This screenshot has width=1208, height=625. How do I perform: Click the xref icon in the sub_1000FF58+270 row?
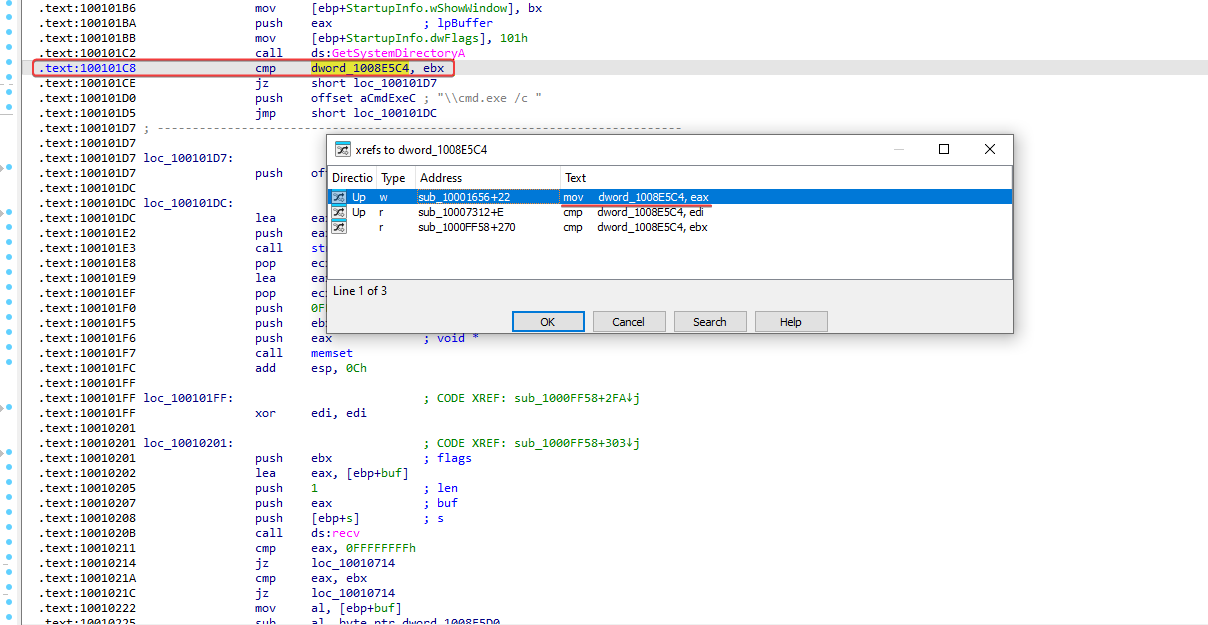pos(339,227)
